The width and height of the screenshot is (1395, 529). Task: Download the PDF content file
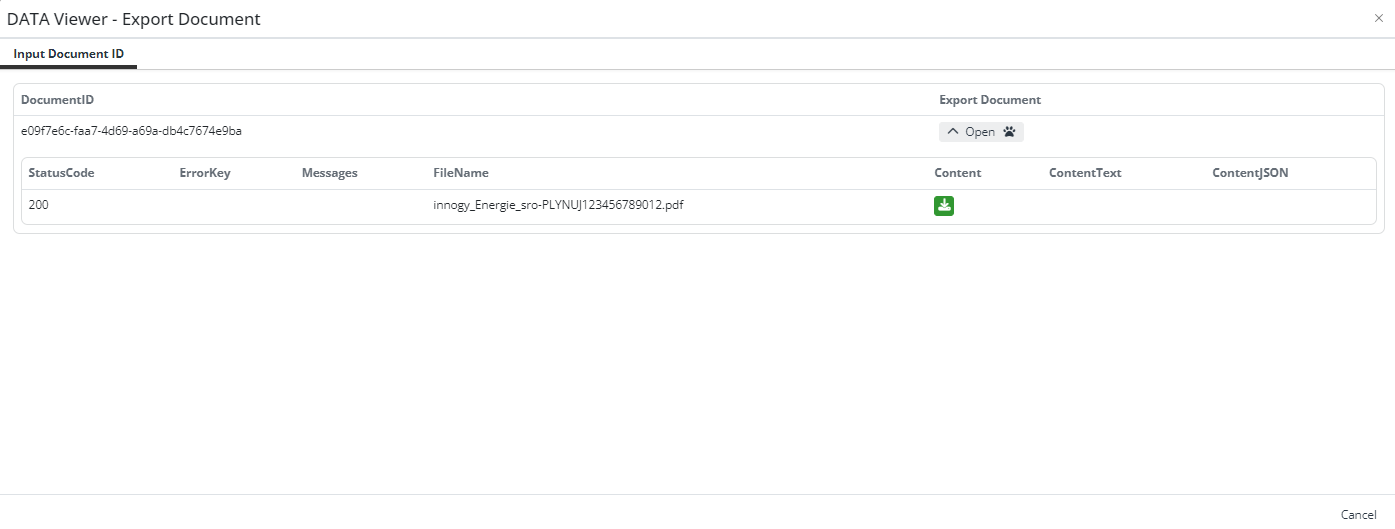click(x=944, y=206)
